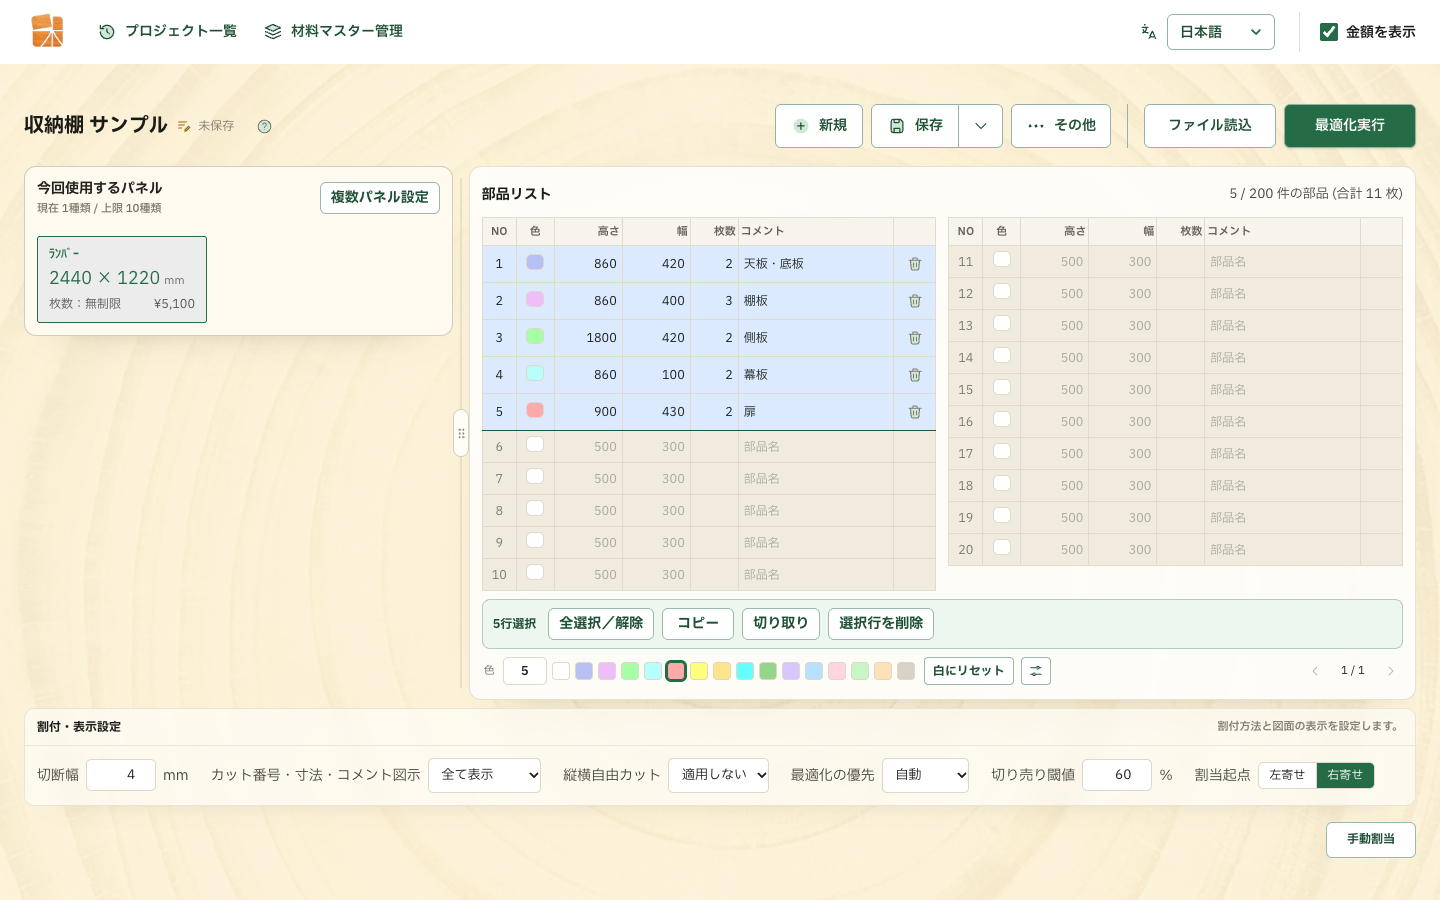
Task: Open color palette settings sliders icon
Action: pyautogui.click(x=1036, y=671)
